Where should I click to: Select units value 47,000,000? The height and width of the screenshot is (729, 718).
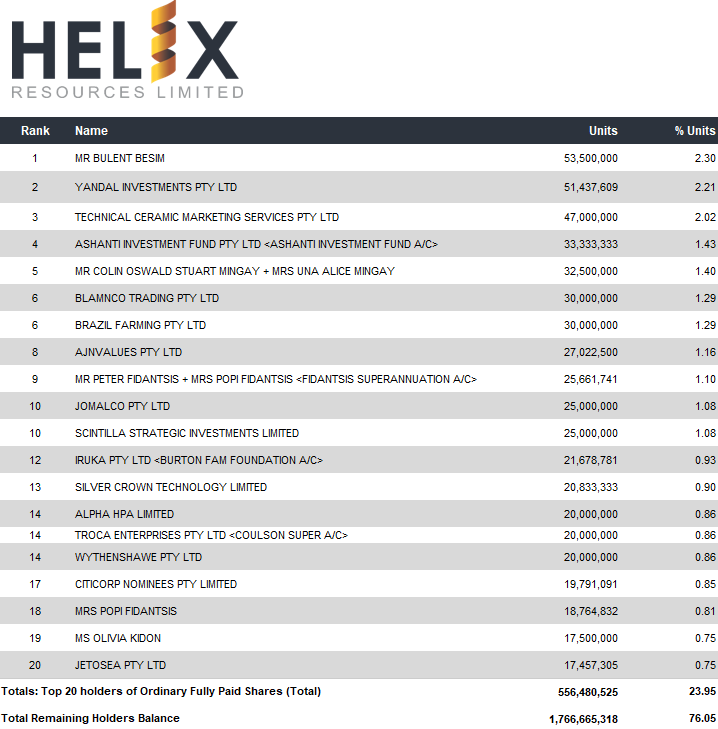(591, 217)
